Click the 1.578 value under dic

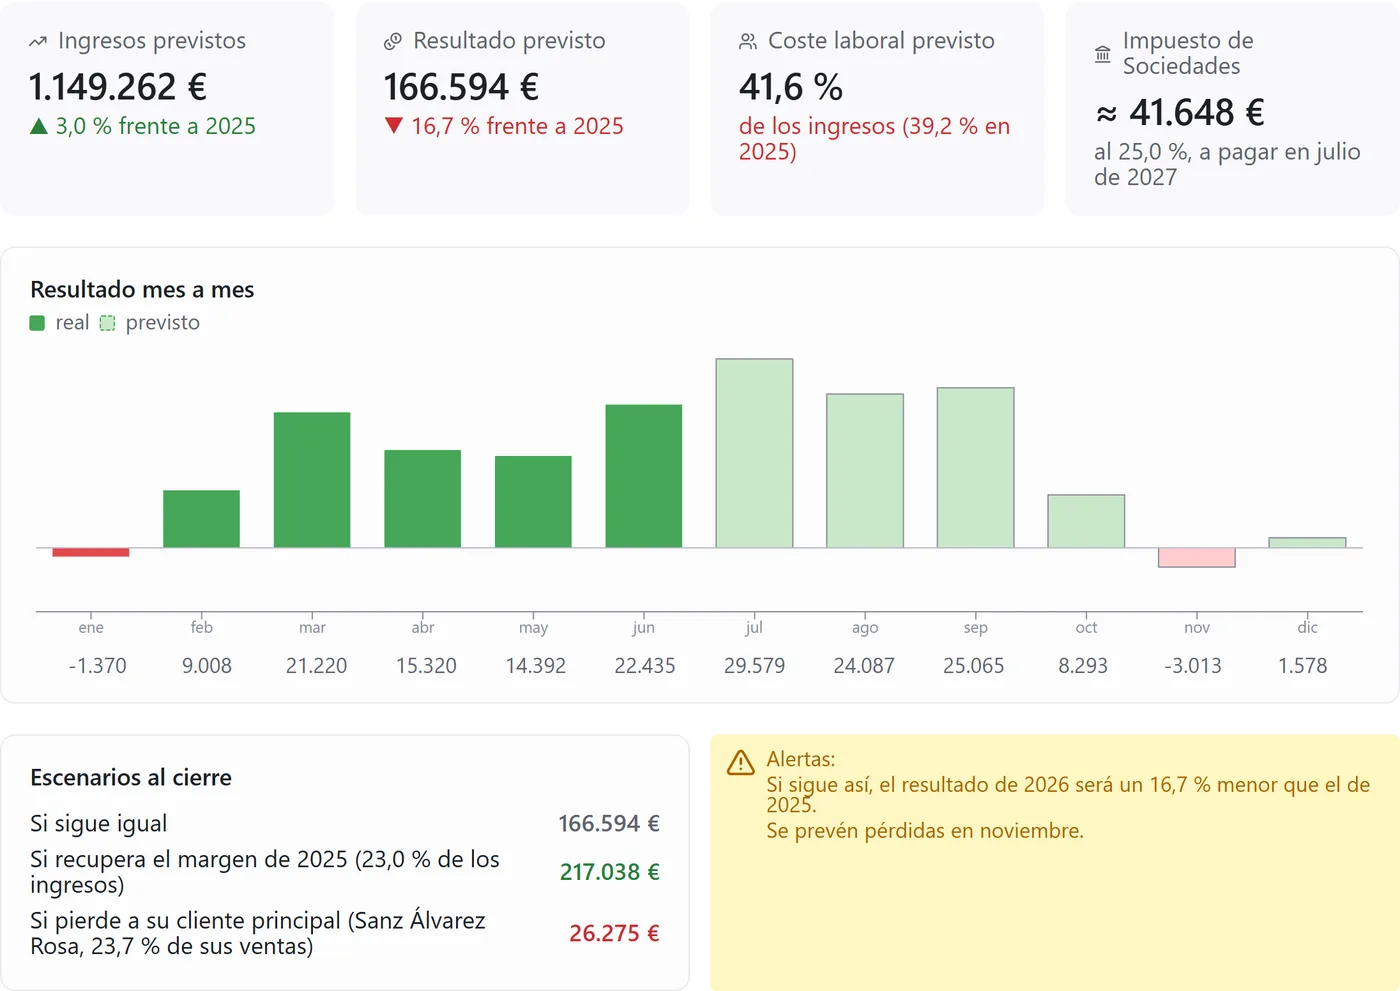1303,666
